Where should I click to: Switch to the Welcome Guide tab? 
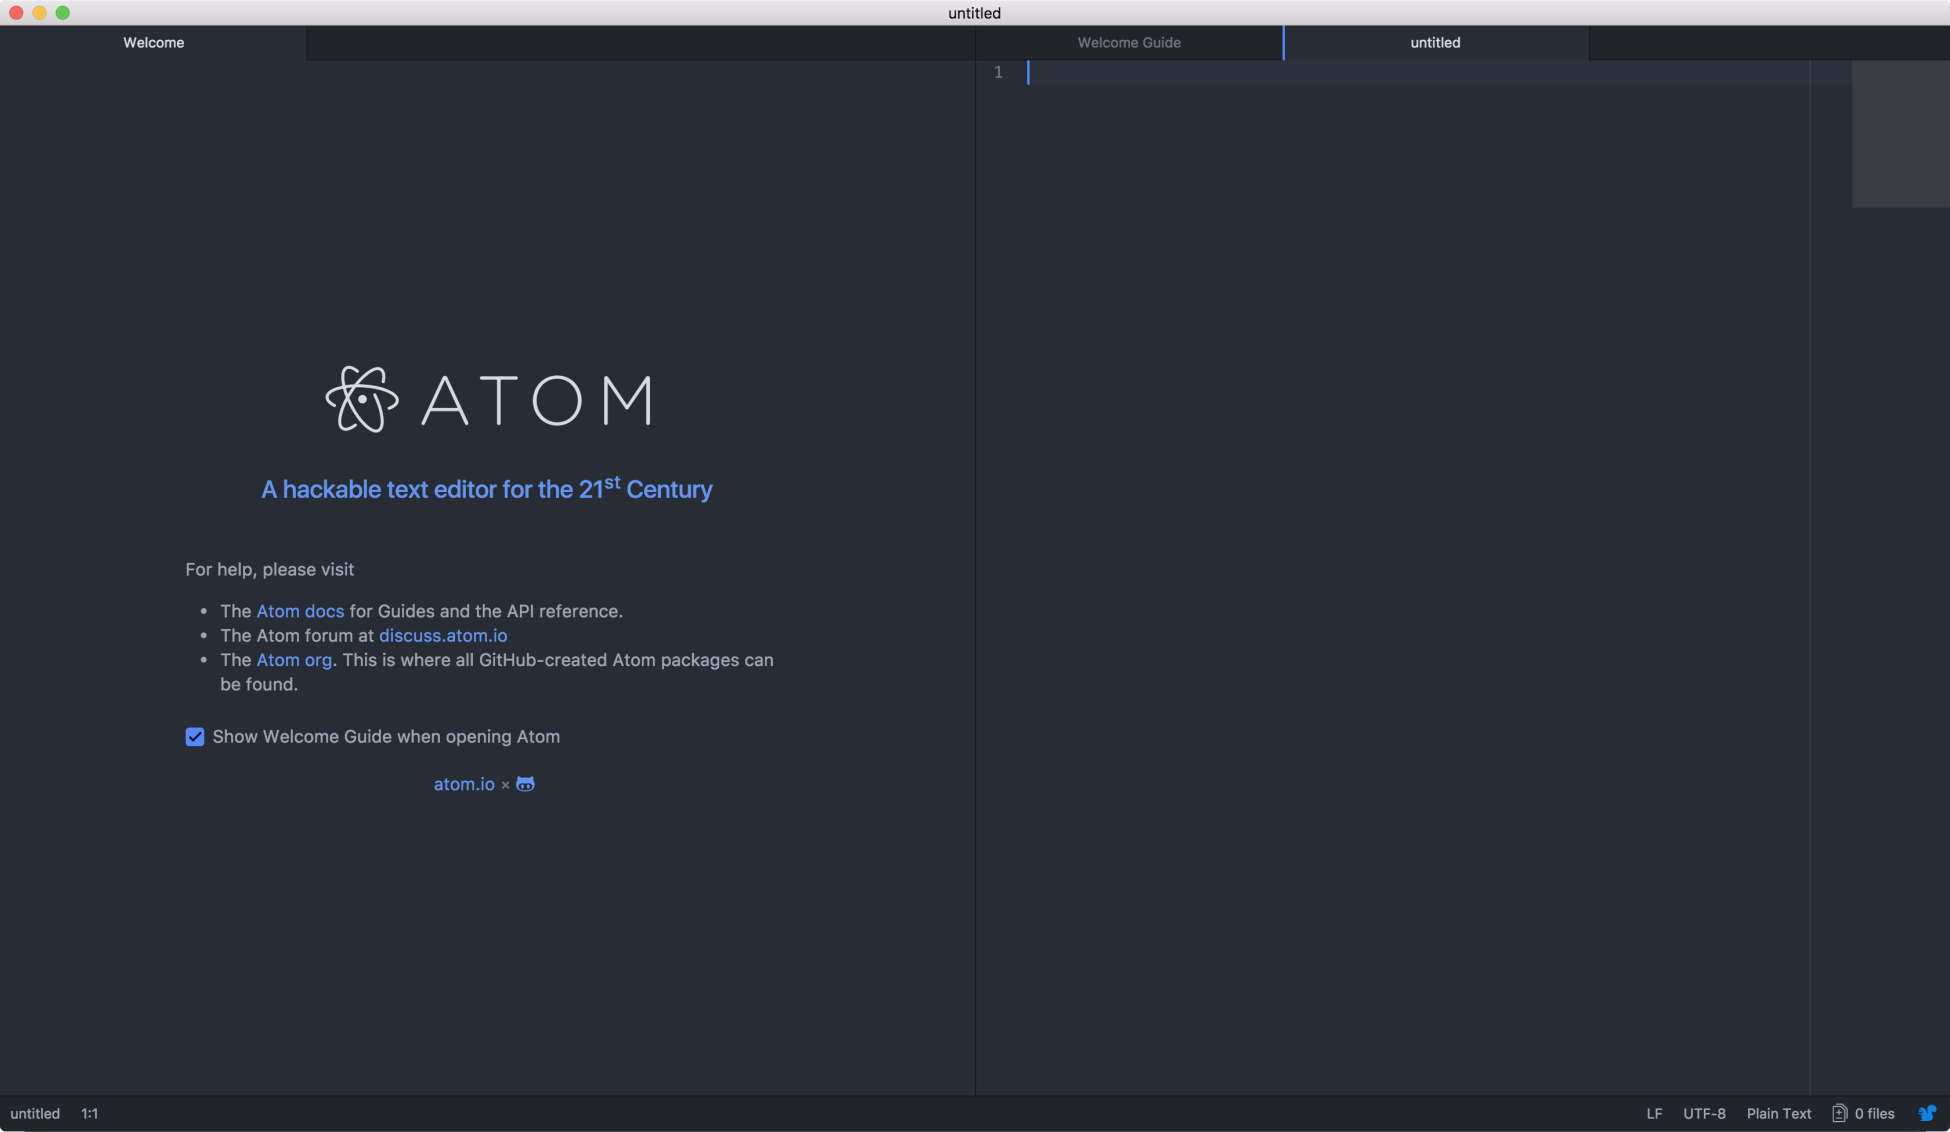1128,42
